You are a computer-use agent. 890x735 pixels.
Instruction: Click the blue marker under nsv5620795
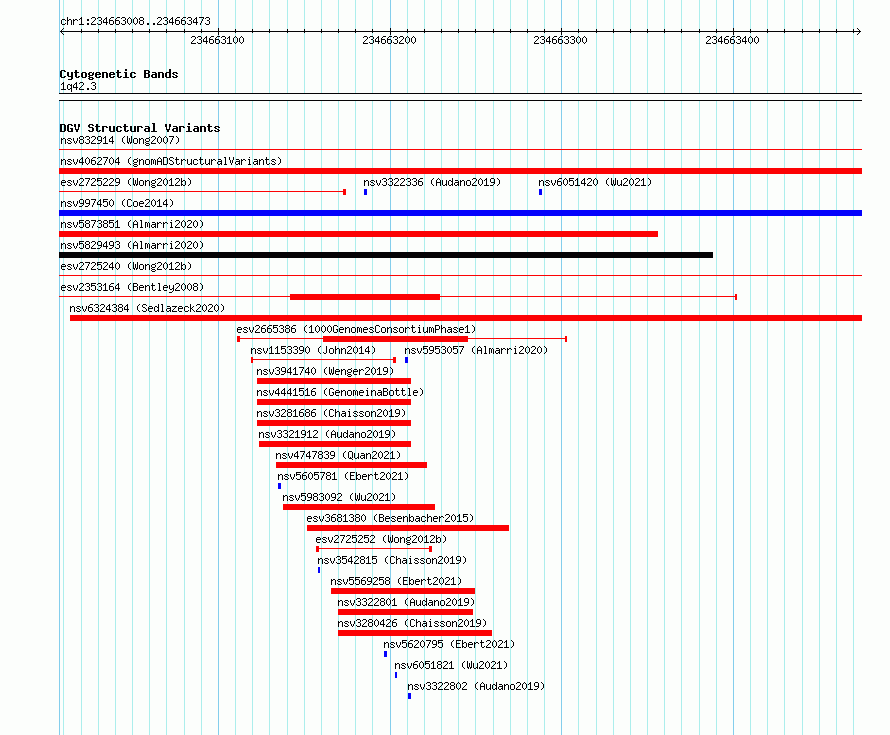point(385,654)
